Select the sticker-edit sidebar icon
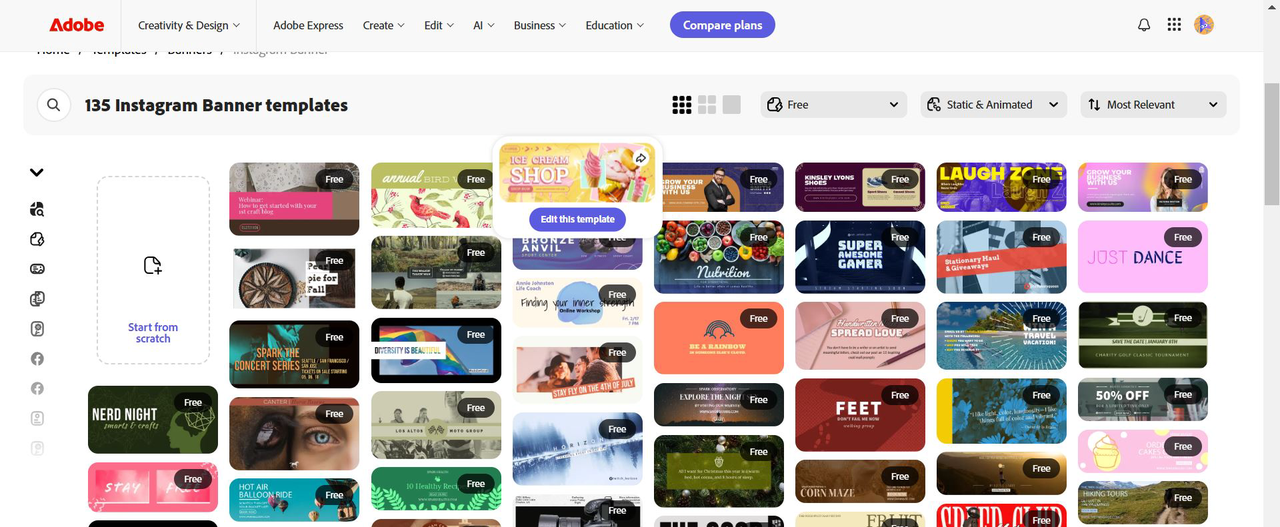This screenshot has width=1280, height=527. pyautogui.click(x=37, y=239)
